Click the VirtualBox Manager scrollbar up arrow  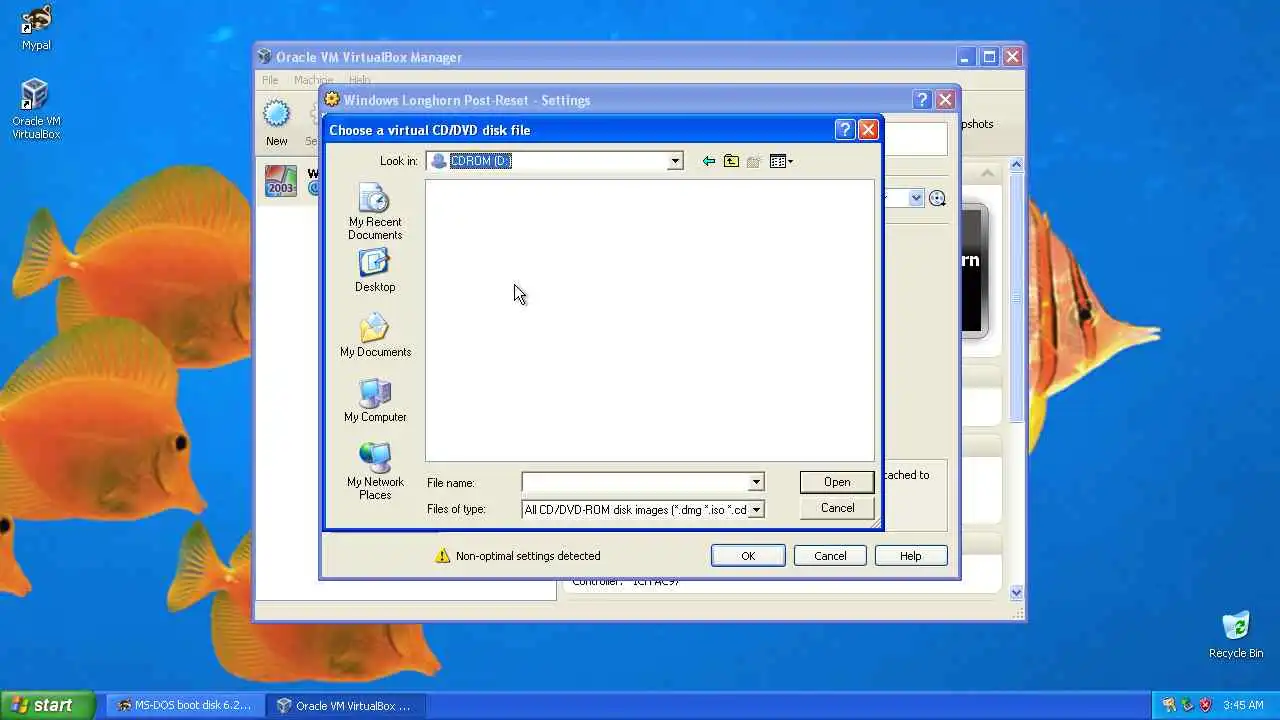click(x=1016, y=164)
